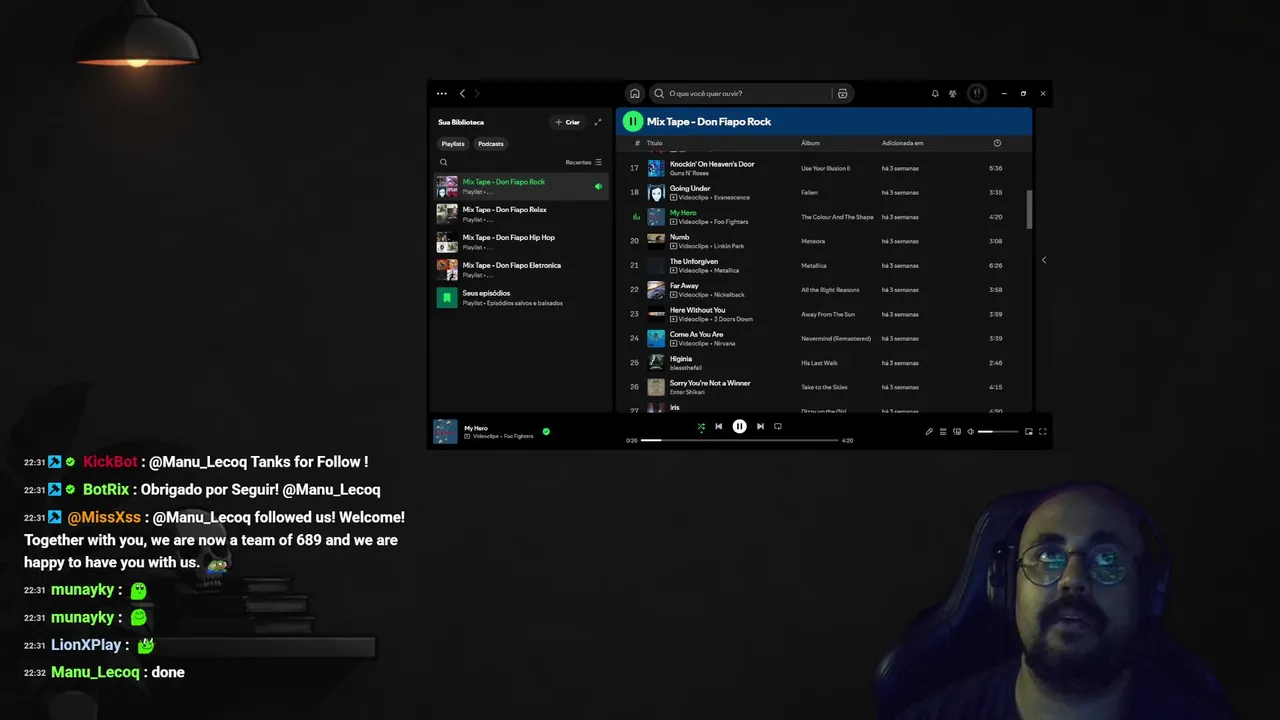Filter library by Podcasts
This screenshot has height=720, width=1280.
tap(491, 144)
